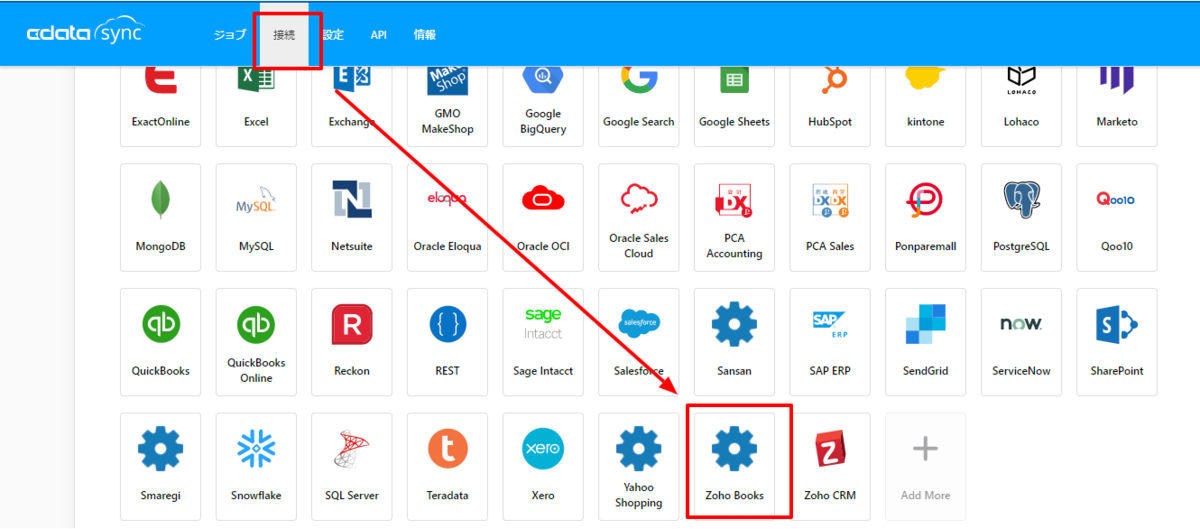Select the SAP ERP connector
Viewport: 1200px width, 529px height.
pyautogui.click(x=830, y=342)
